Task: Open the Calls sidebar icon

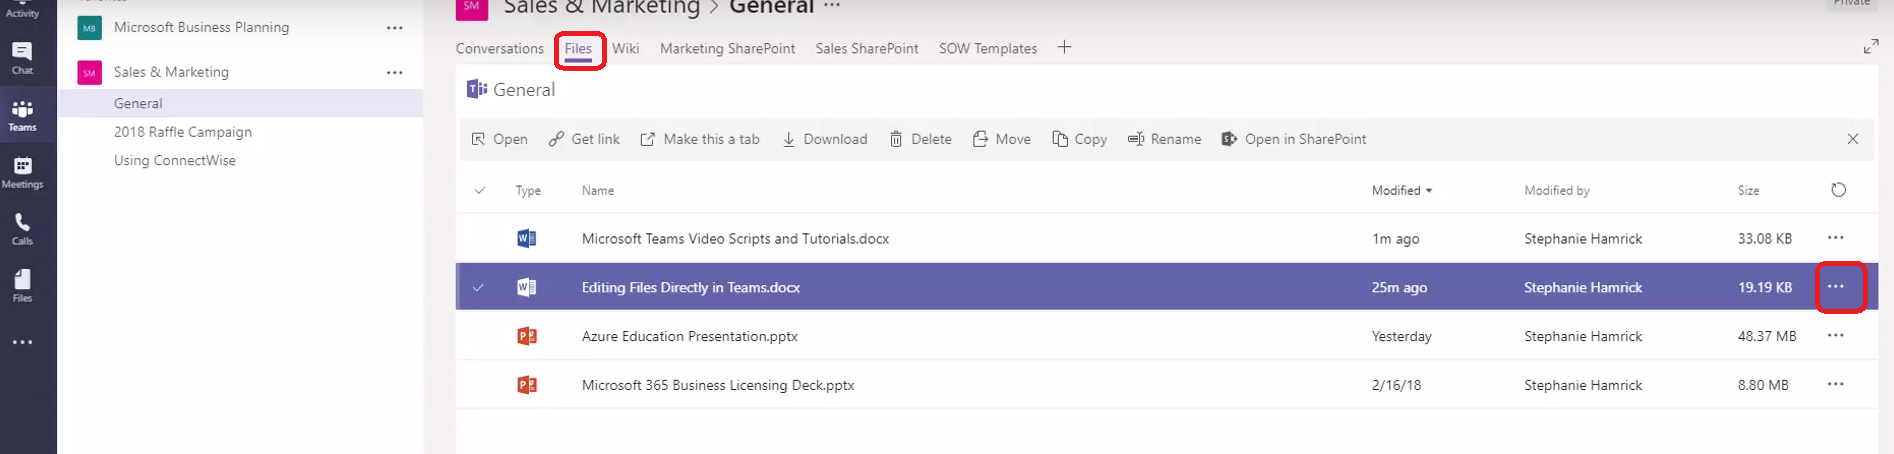Action: pyautogui.click(x=22, y=229)
